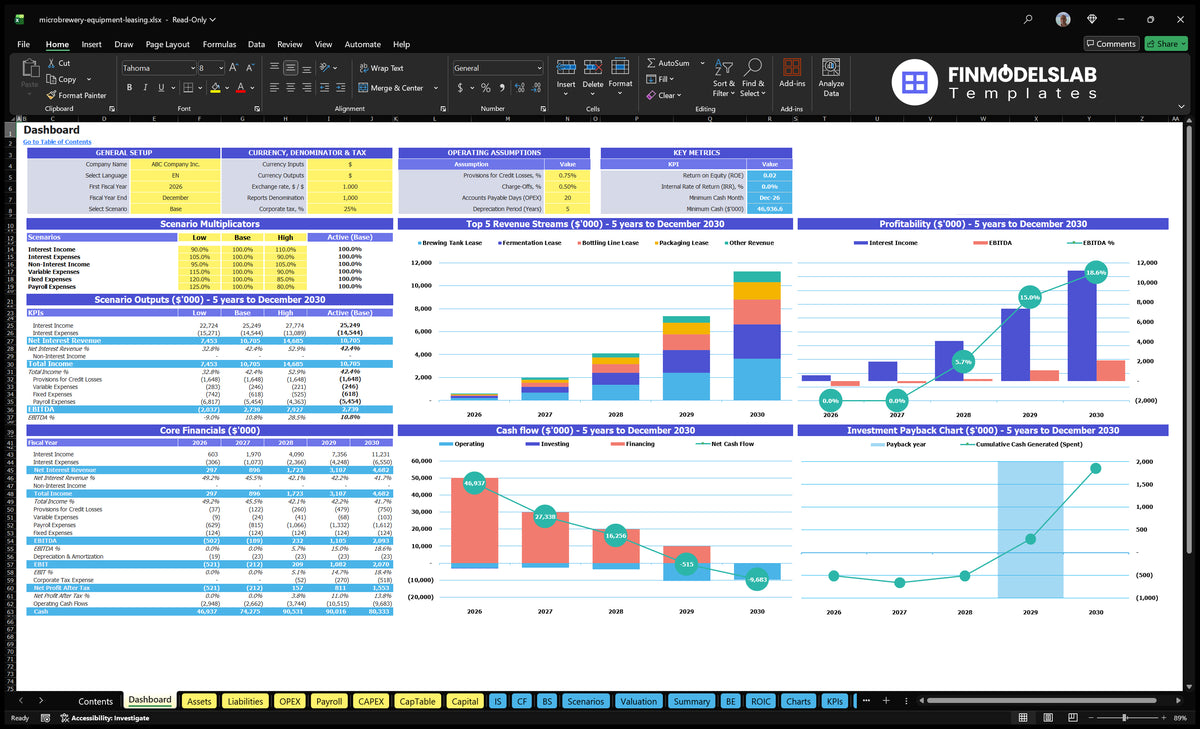The height and width of the screenshot is (729, 1200).
Task: Click the account profile picture
Action: point(1062,19)
